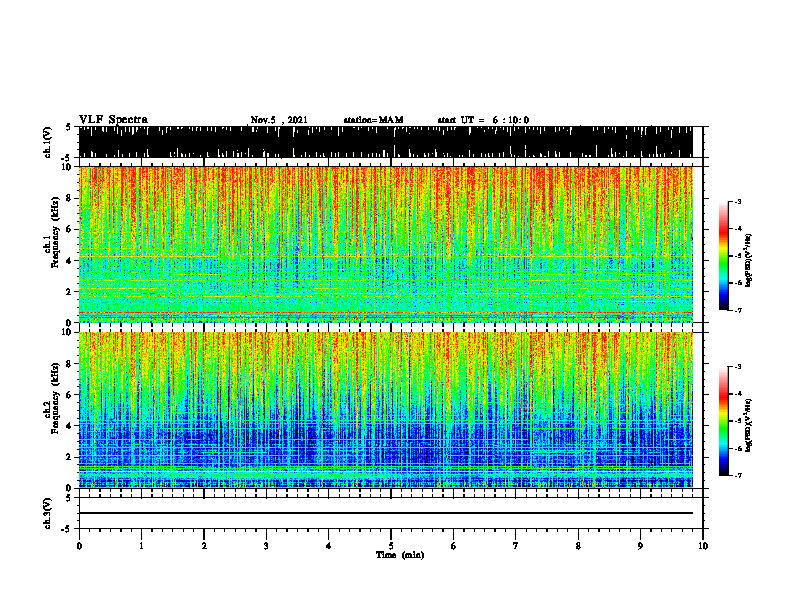Click "-3" label on ch.1 color scale

(x=738, y=202)
